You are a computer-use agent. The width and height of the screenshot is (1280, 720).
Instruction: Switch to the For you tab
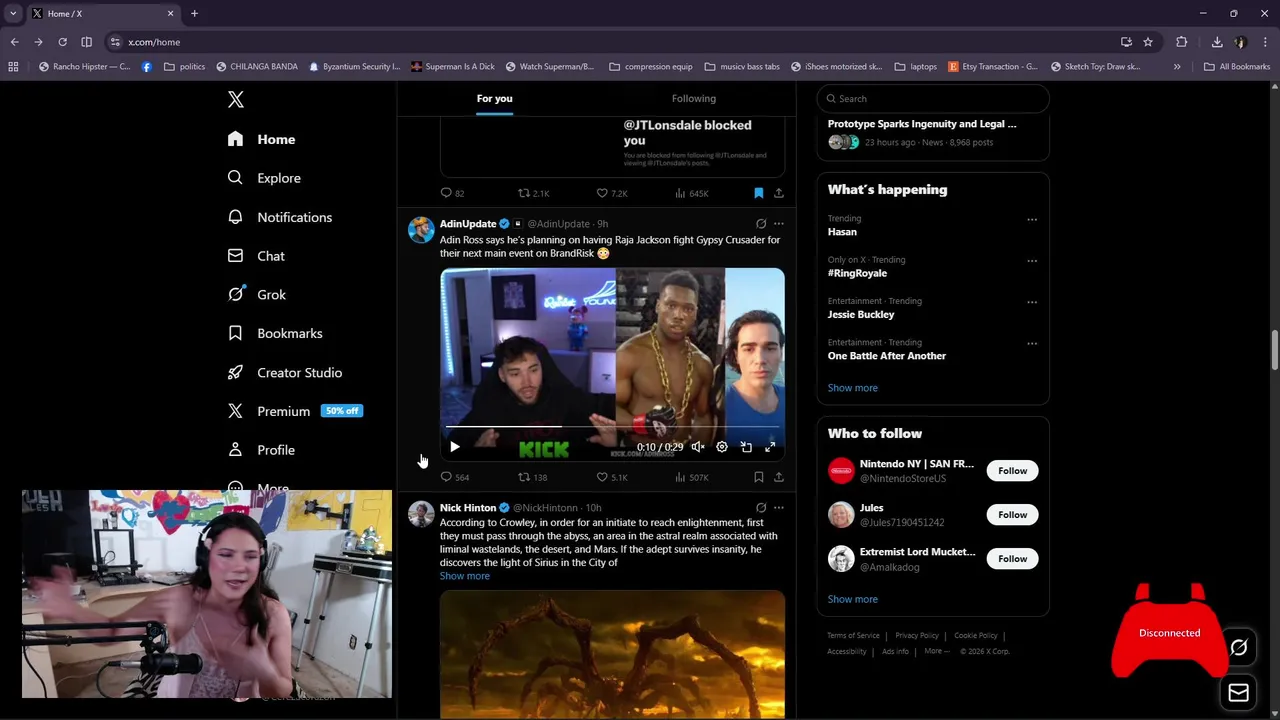[494, 98]
